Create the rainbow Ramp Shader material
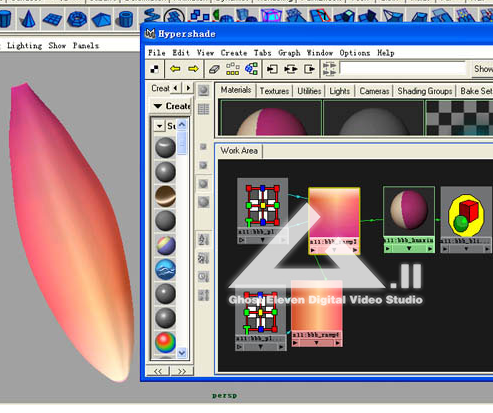The width and height of the screenshot is (493, 413). pos(165,342)
